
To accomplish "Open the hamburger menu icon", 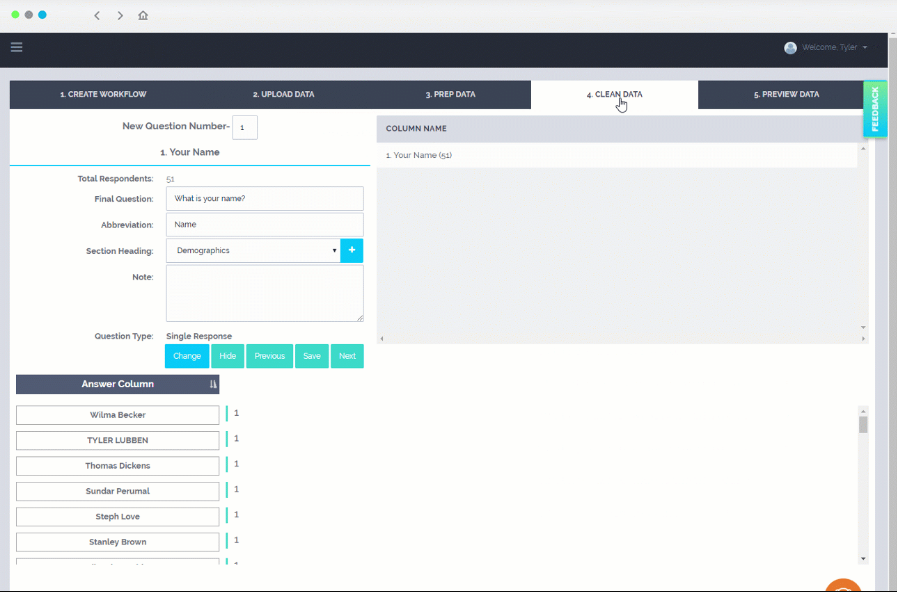I will click(17, 47).
